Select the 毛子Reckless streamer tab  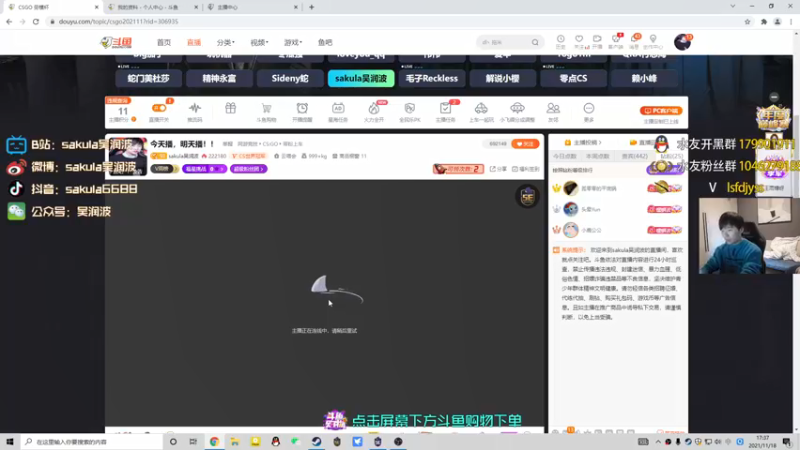click(x=432, y=79)
